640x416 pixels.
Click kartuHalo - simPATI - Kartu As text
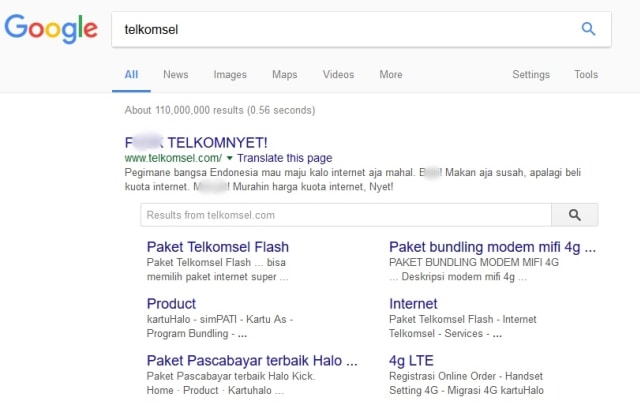coord(220,319)
